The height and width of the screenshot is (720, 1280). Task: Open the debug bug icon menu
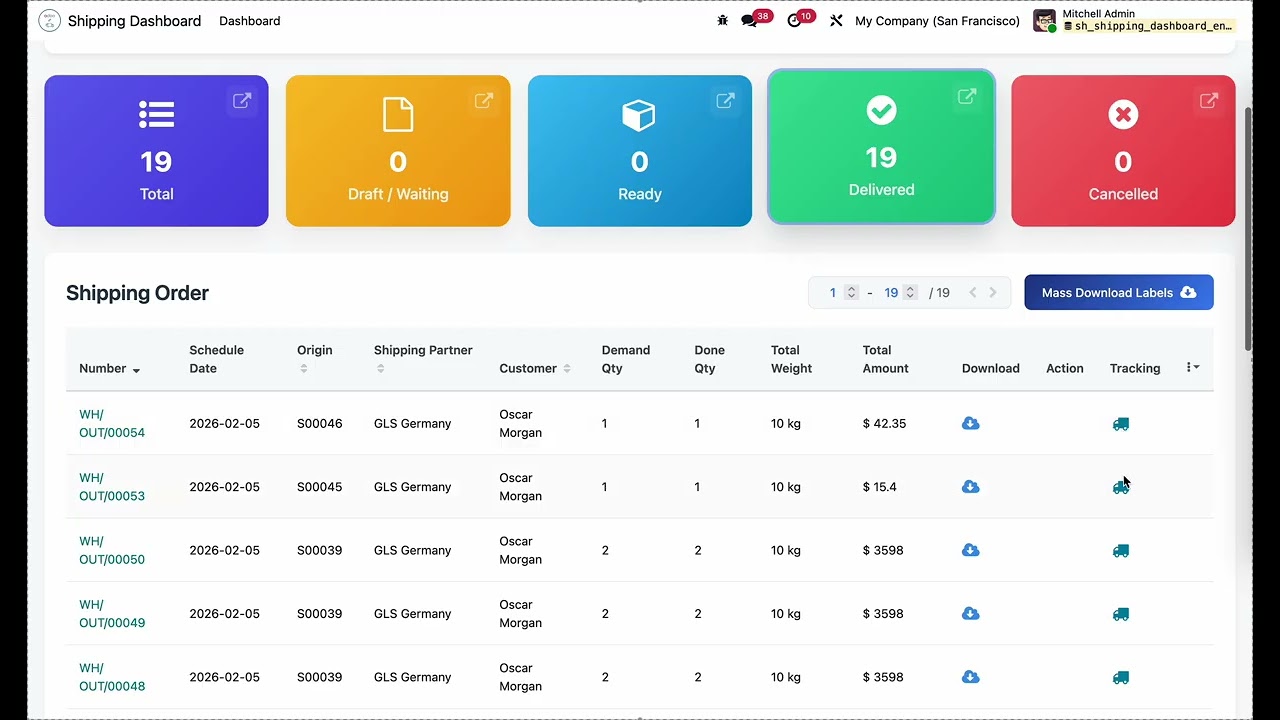pos(723,21)
